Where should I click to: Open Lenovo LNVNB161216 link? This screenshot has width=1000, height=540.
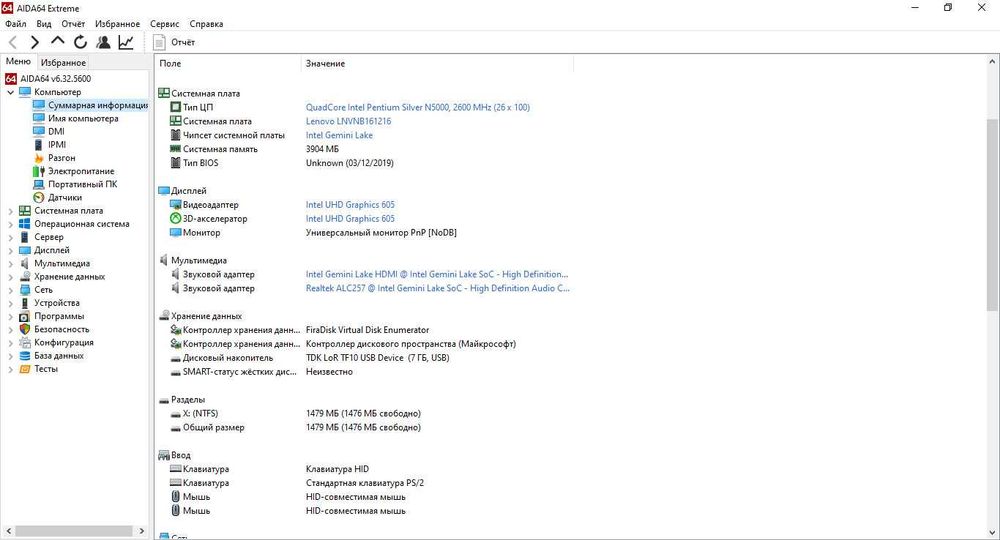(348, 121)
